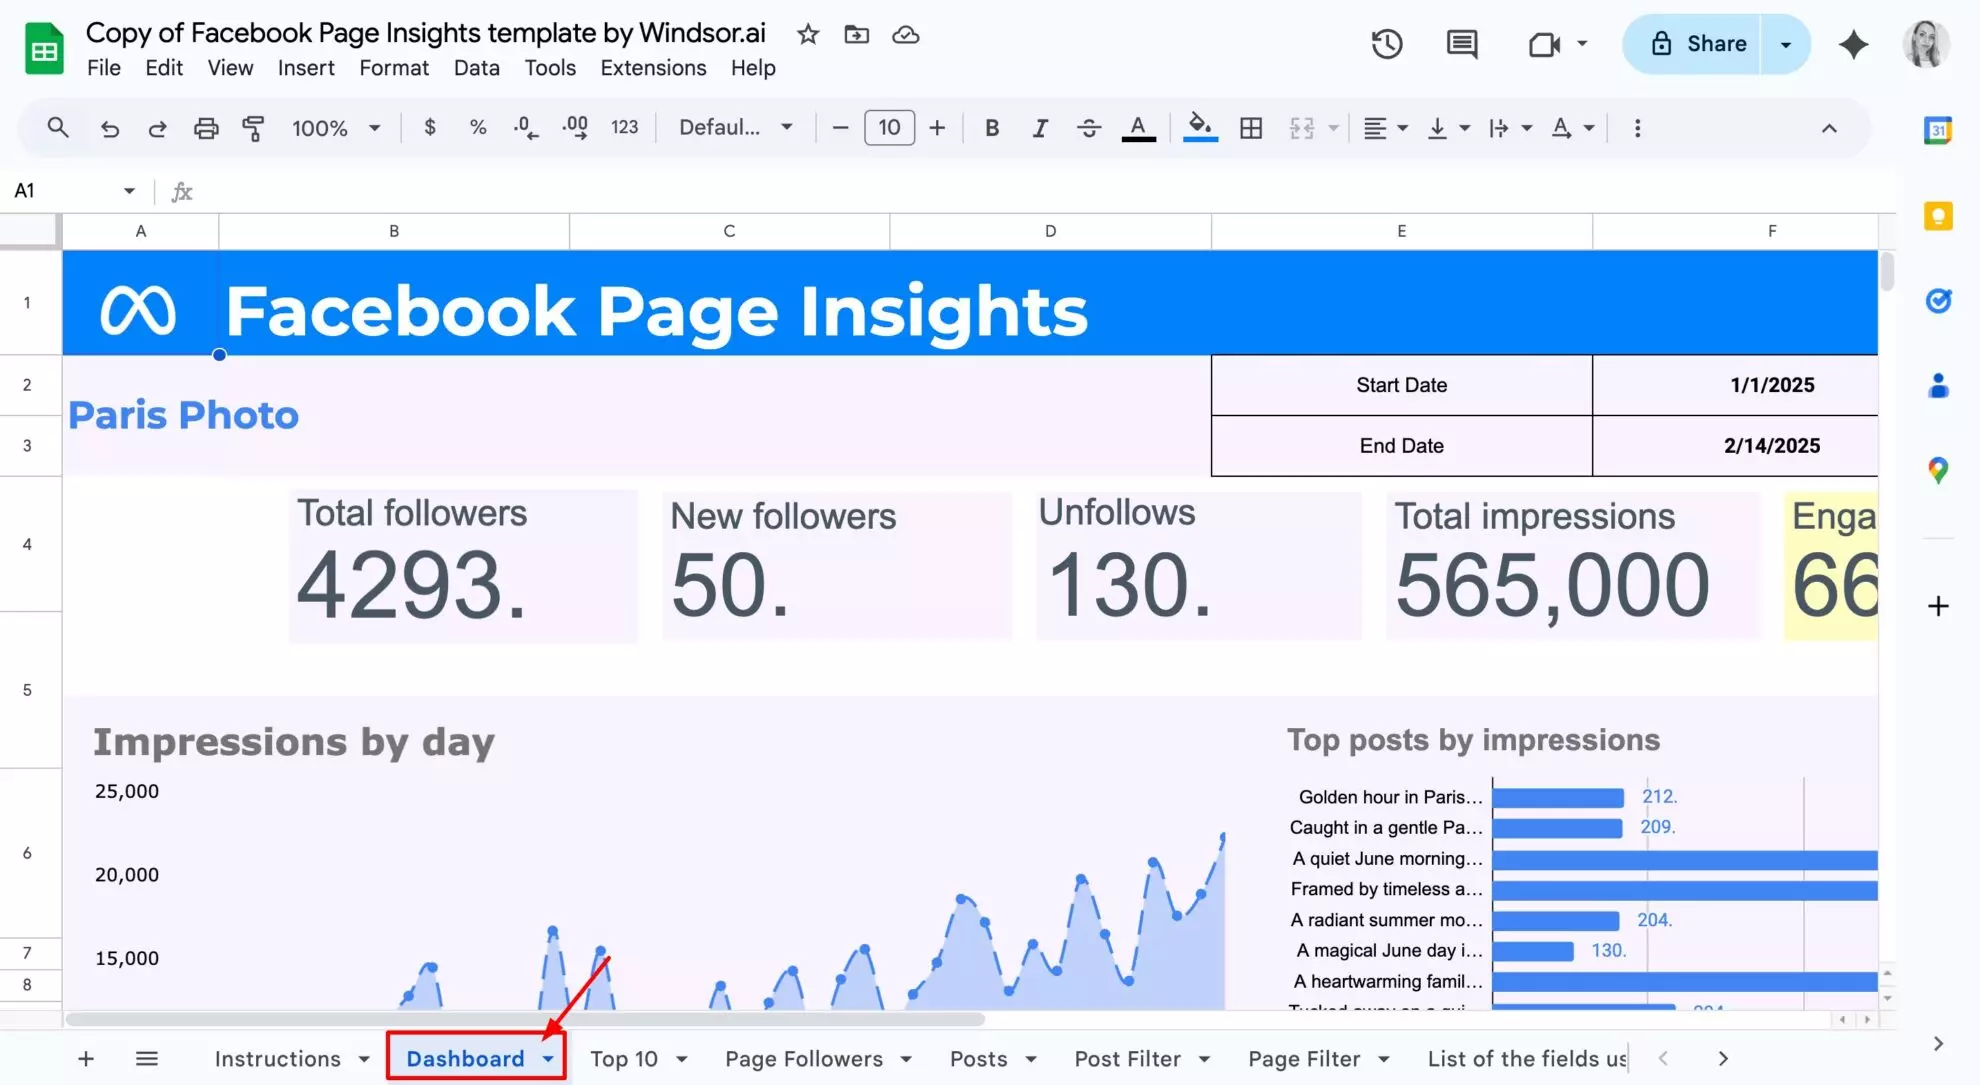1980x1085 pixels.
Task: Open Gemini assistant
Action: [x=1853, y=44]
